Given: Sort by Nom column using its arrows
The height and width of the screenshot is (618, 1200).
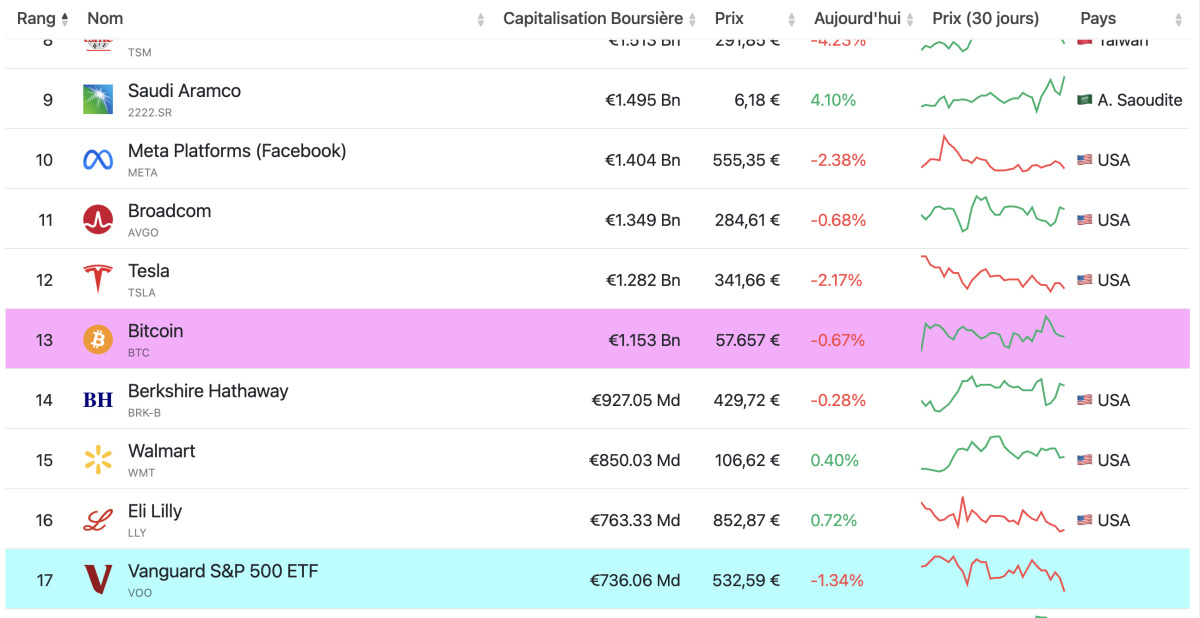Looking at the screenshot, I should pyautogui.click(x=481, y=19).
